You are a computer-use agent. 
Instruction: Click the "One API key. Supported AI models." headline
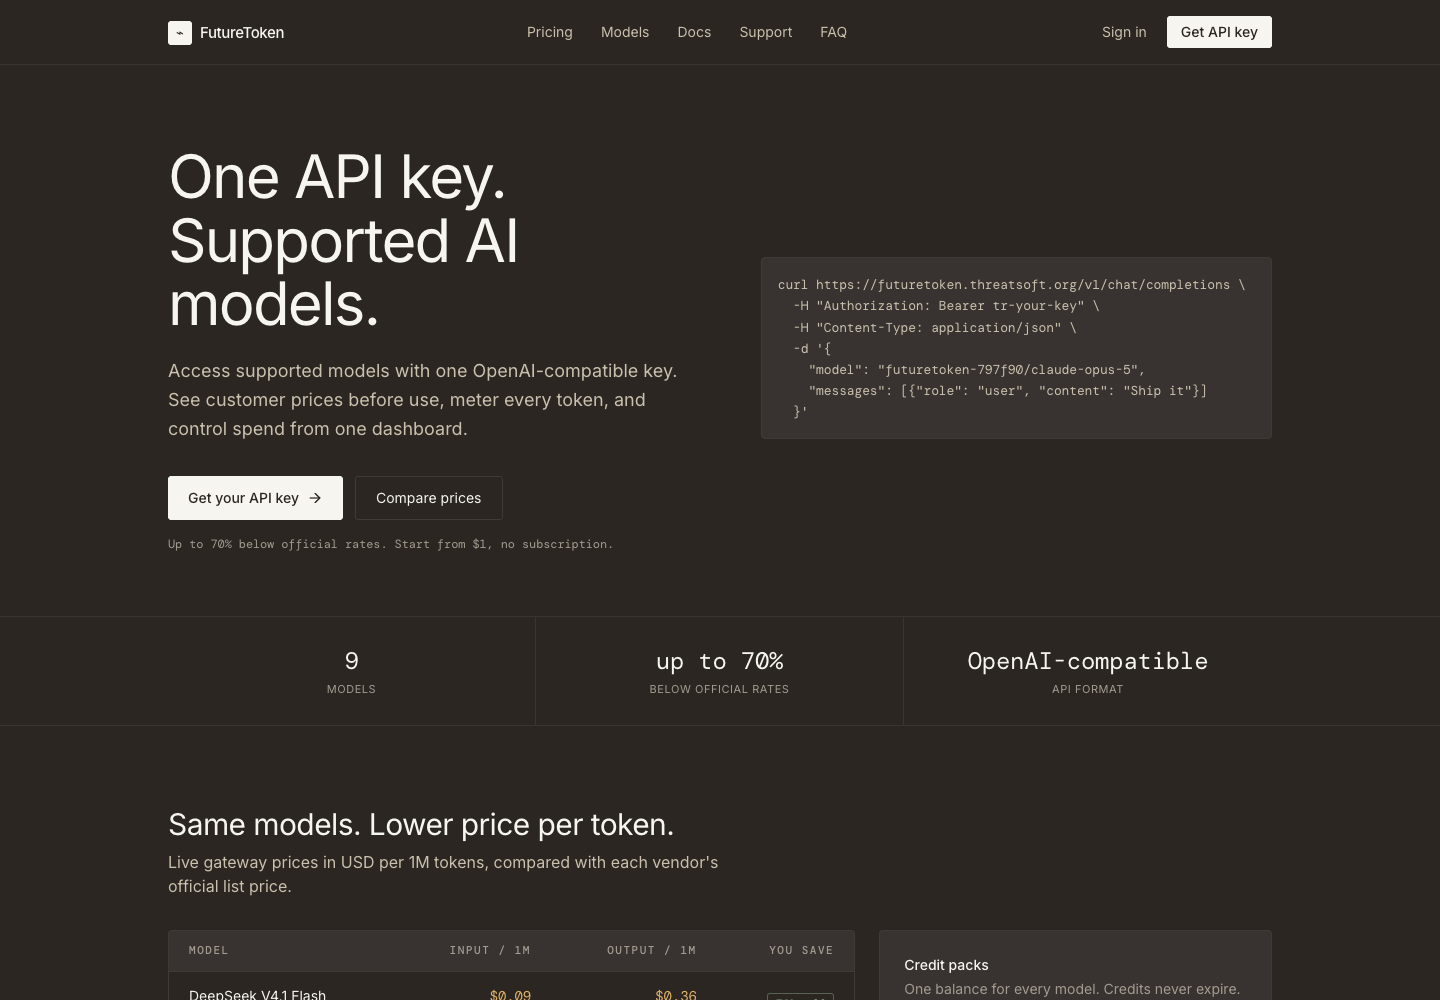coord(344,241)
